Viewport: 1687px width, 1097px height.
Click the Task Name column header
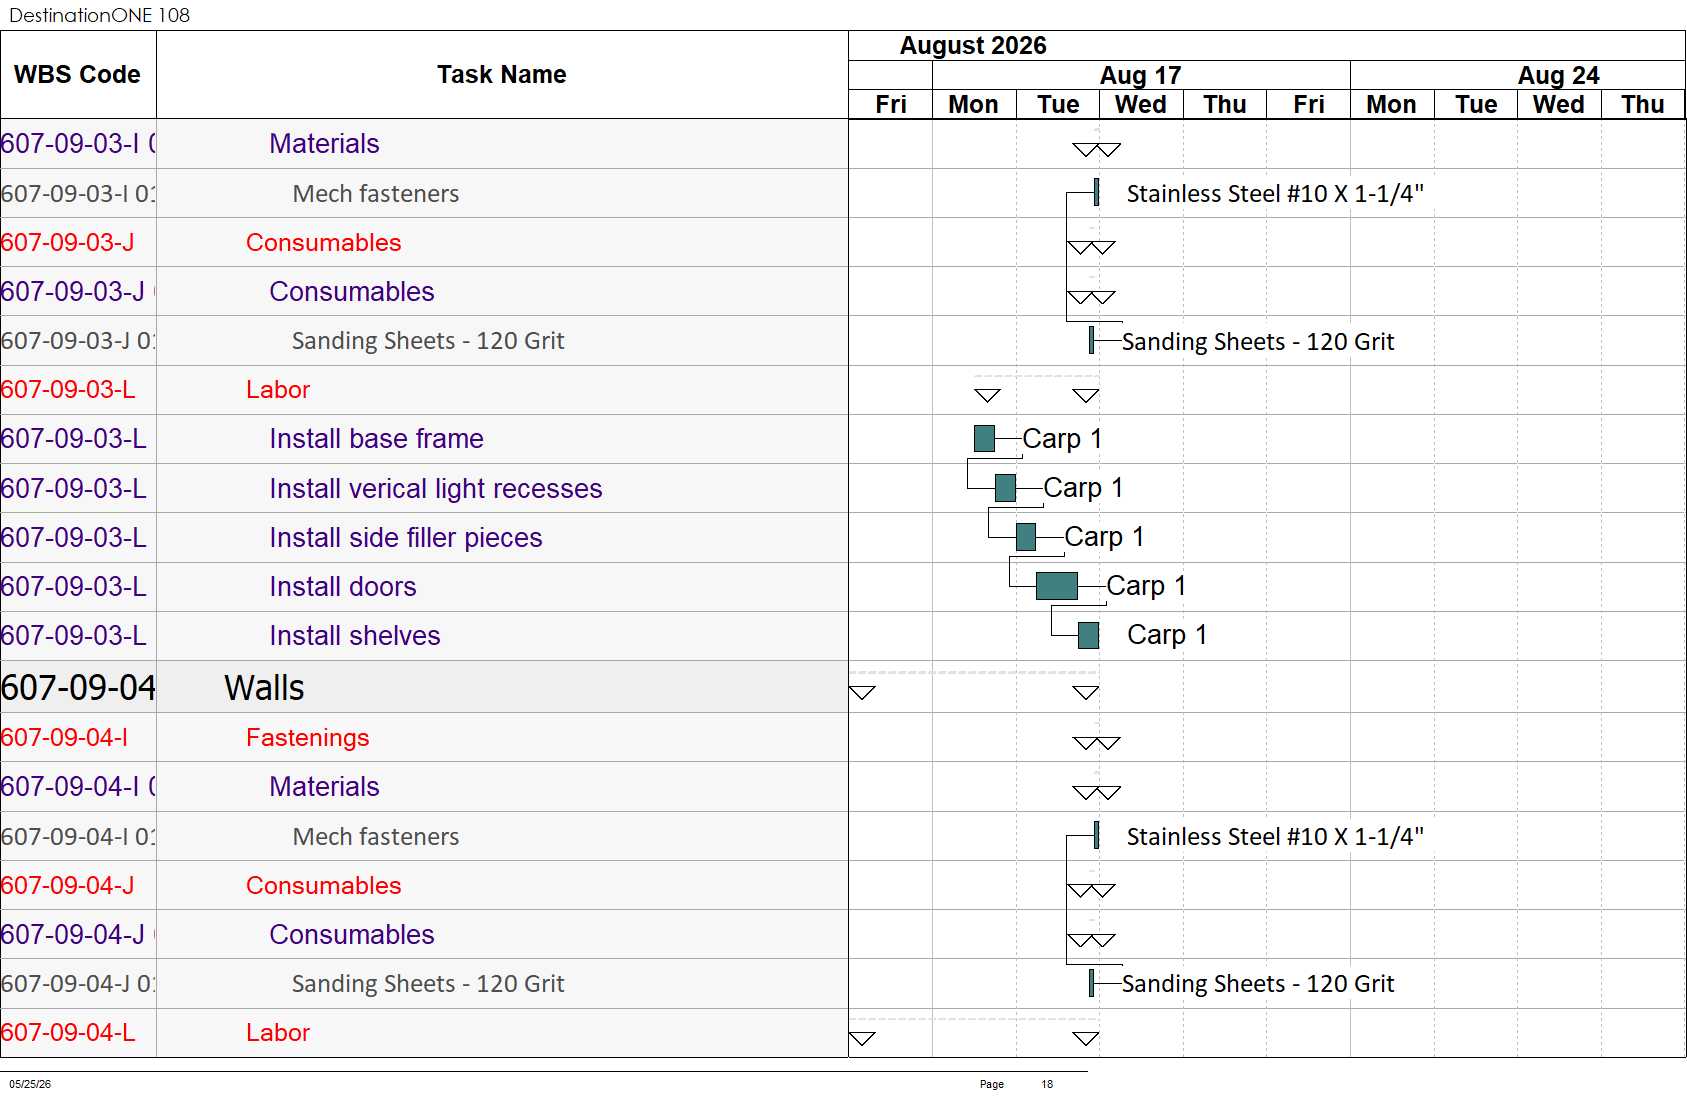point(501,75)
